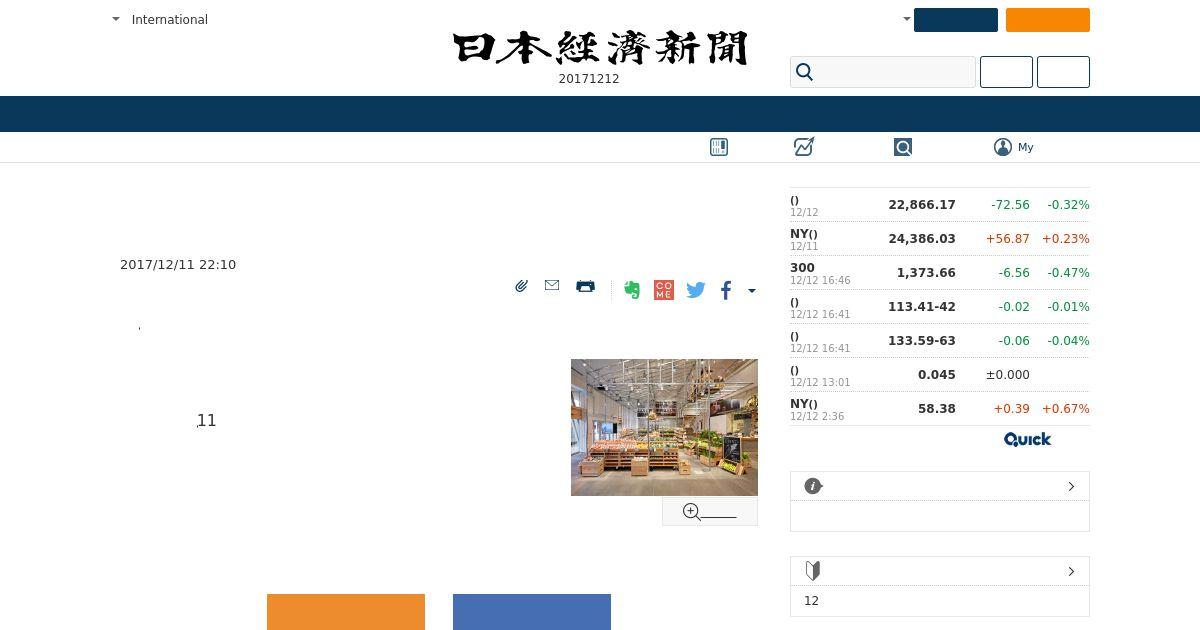Click the blue block below article
Screen dimensions: 1200x630
532,612
